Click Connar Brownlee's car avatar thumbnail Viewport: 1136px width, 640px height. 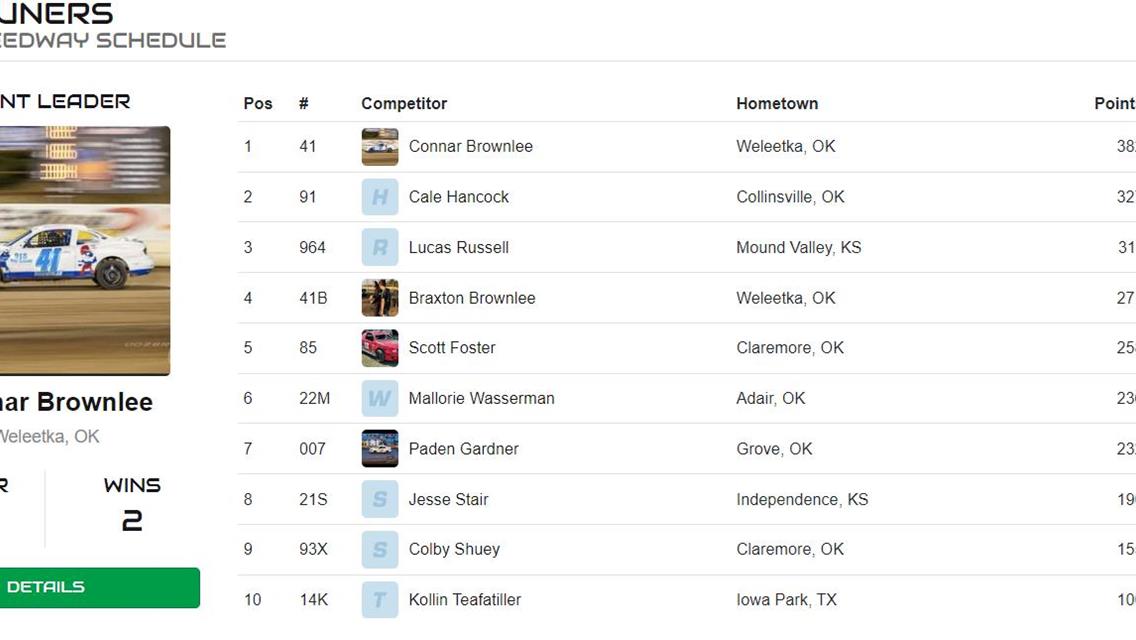[x=380, y=147]
